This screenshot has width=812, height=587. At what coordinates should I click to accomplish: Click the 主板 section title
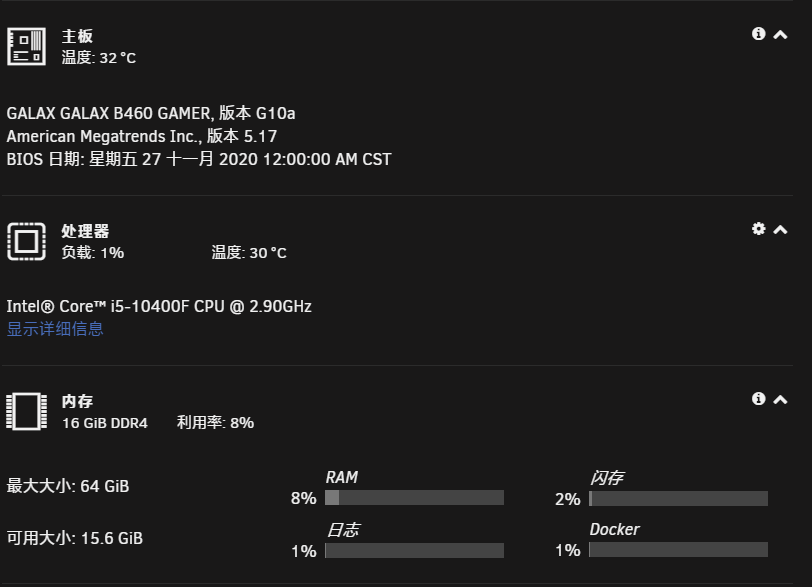click(x=77, y=36)
